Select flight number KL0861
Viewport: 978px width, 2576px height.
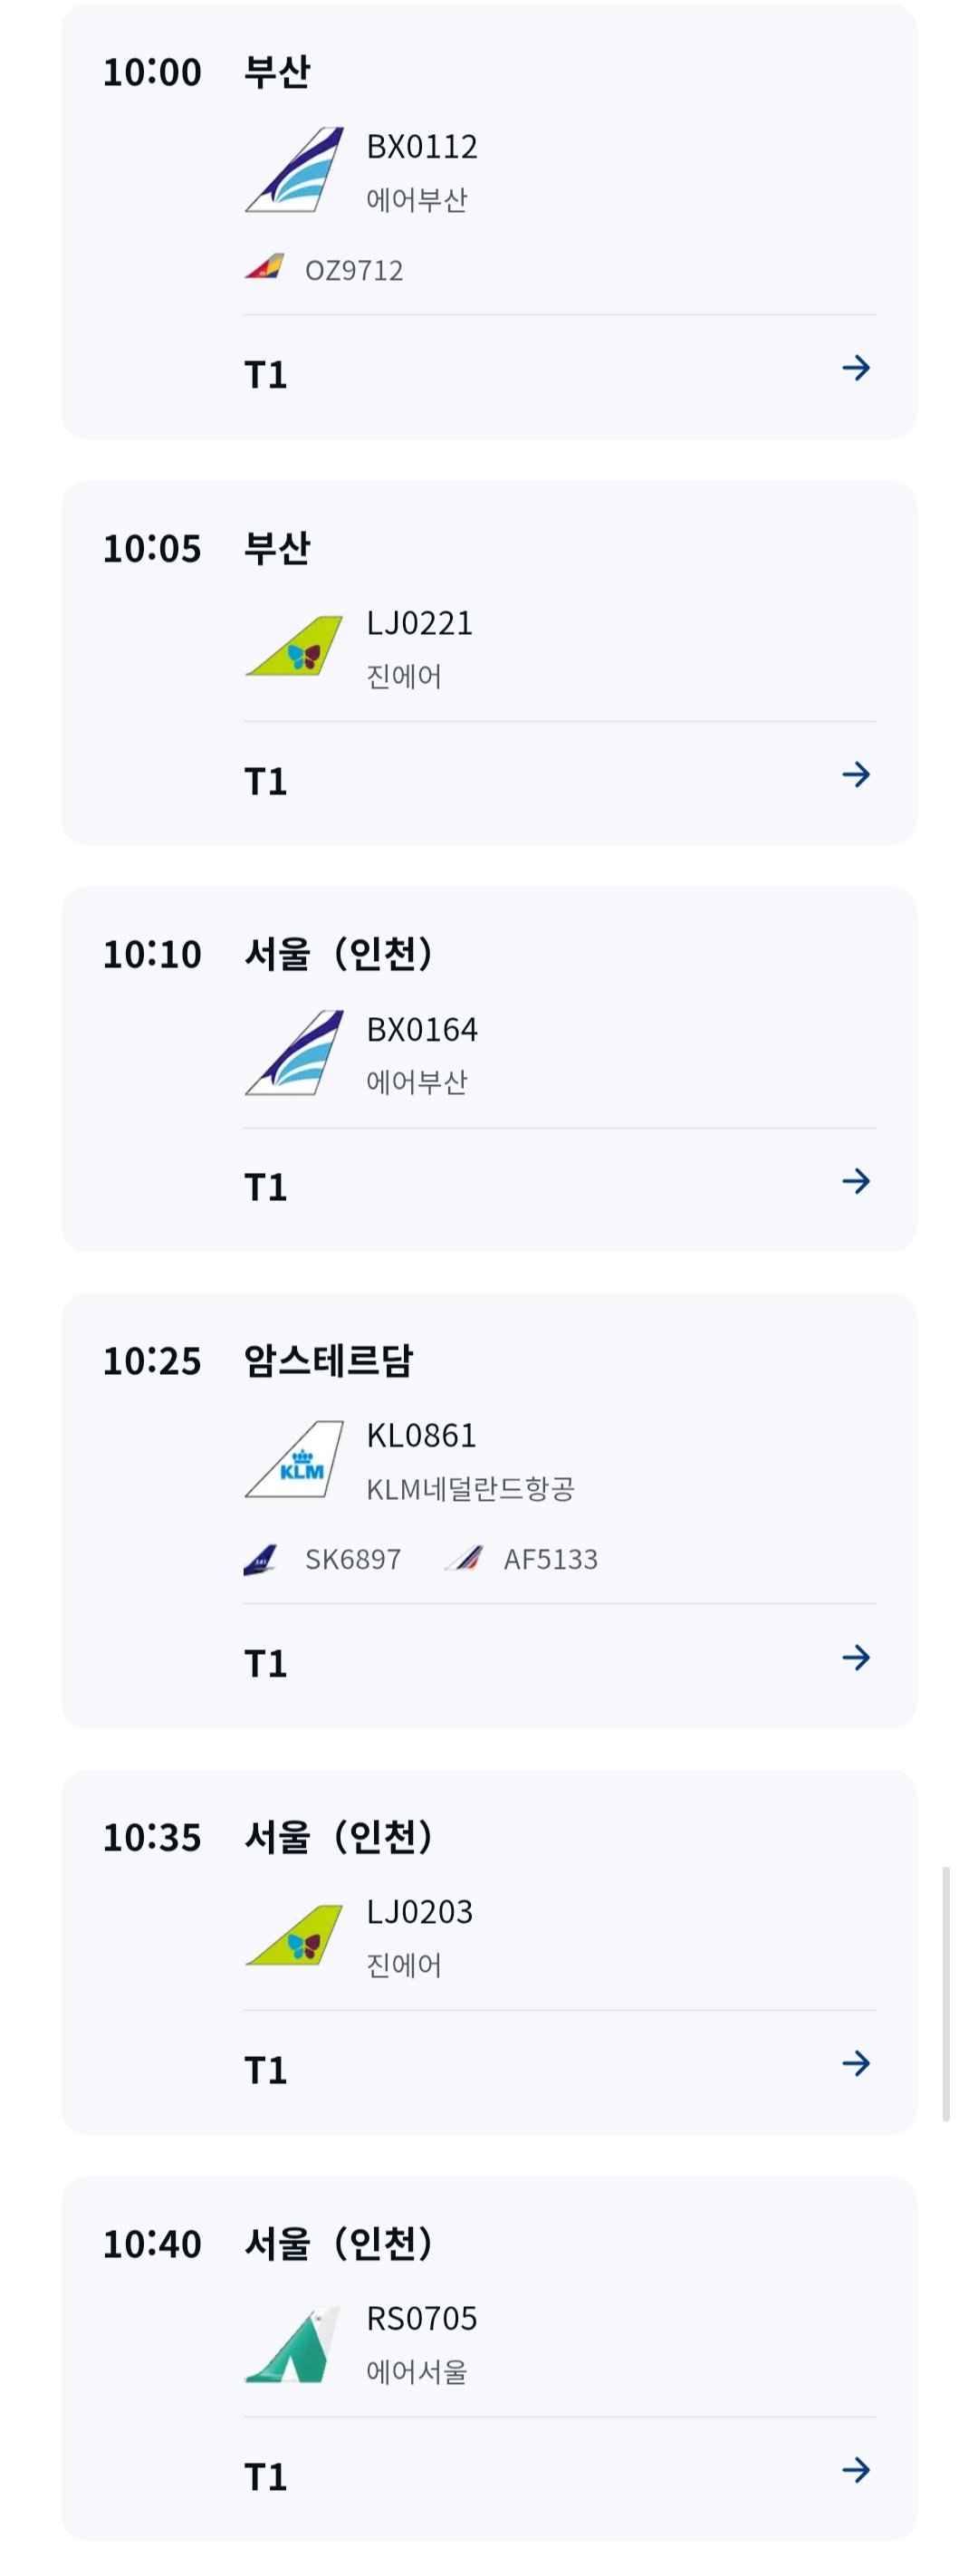tap(421, 1435)
